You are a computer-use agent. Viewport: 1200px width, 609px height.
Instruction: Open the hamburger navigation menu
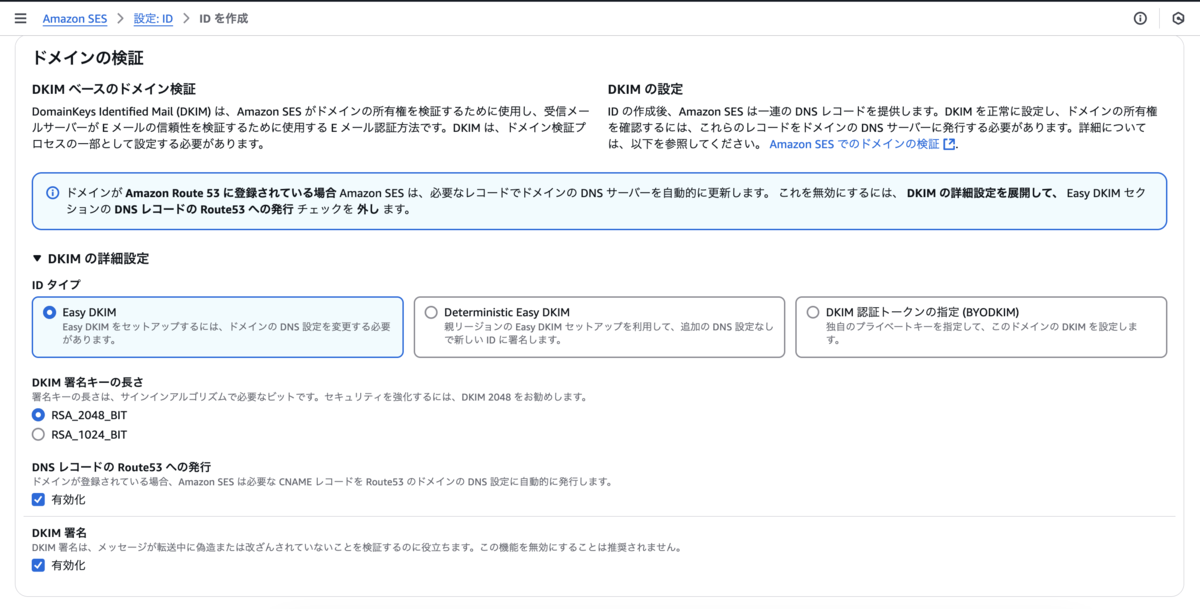(20, 18)
